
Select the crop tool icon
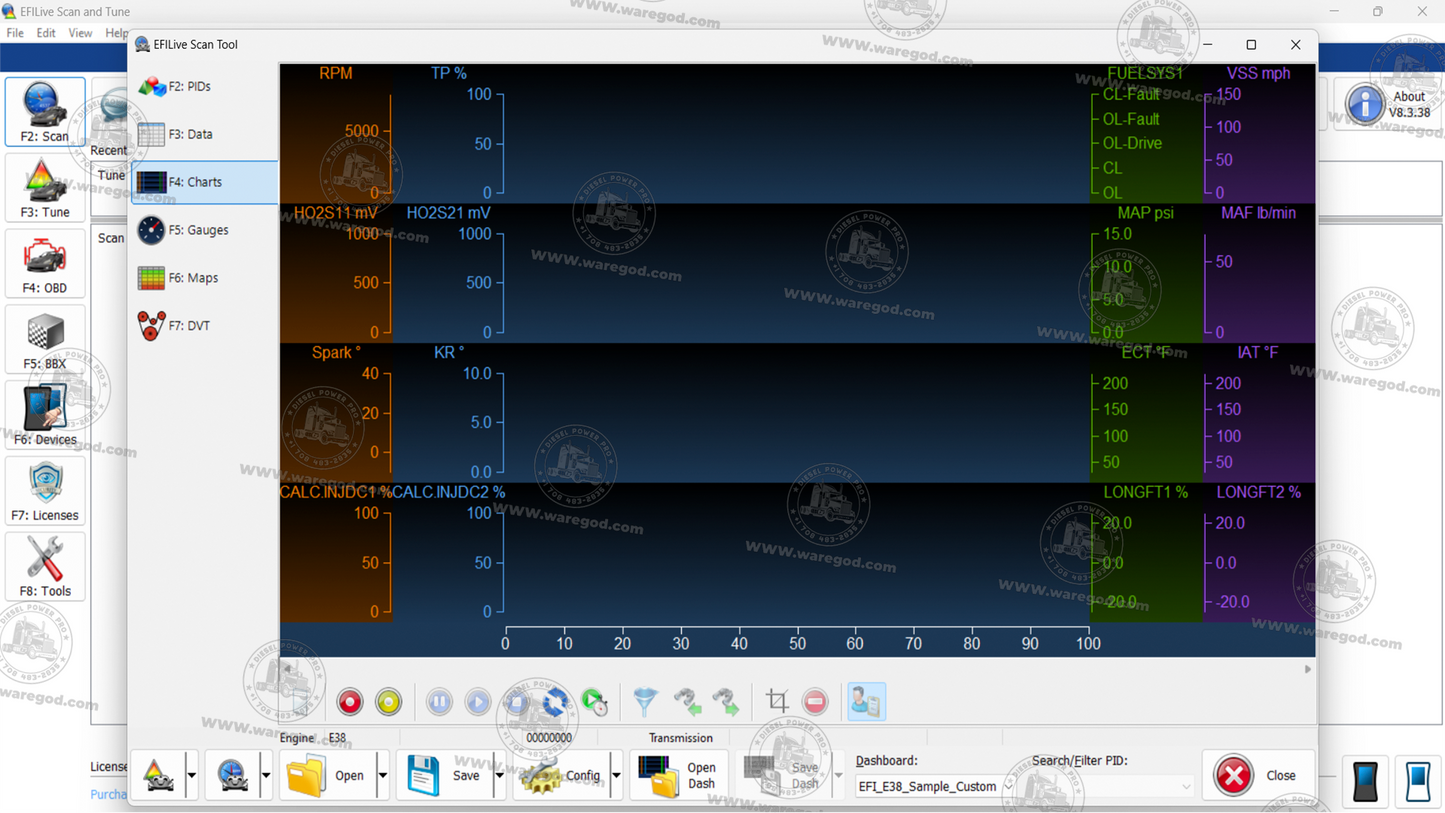point(777,702)
